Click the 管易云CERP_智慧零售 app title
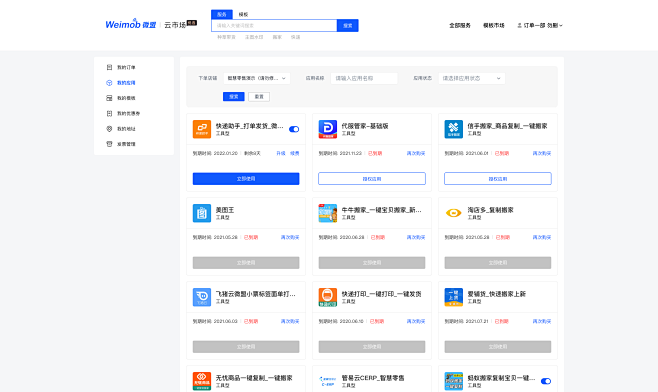The width and height of the screenshot is (658, 392). (373, 378)
